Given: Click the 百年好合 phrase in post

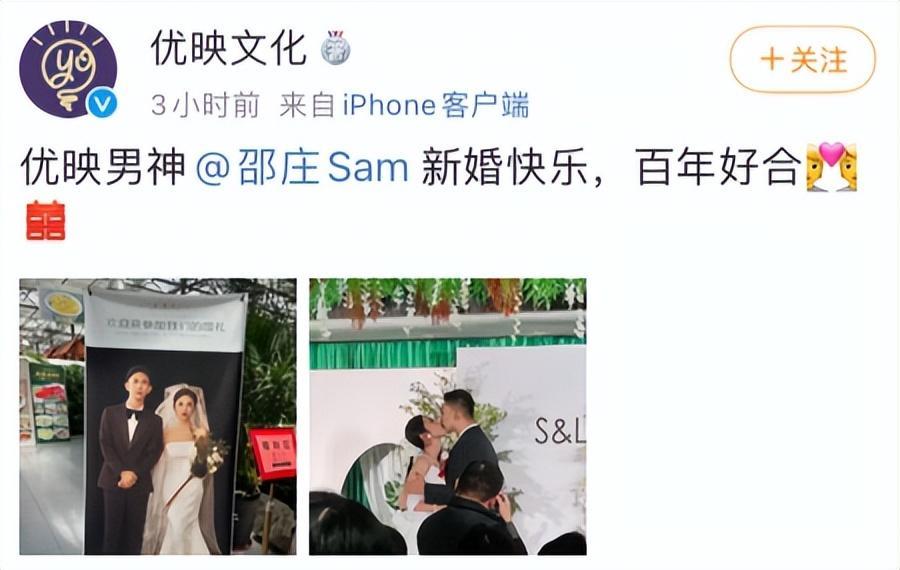Looking at the screenshot, I should pyautogui.click(x=719, y=167).
